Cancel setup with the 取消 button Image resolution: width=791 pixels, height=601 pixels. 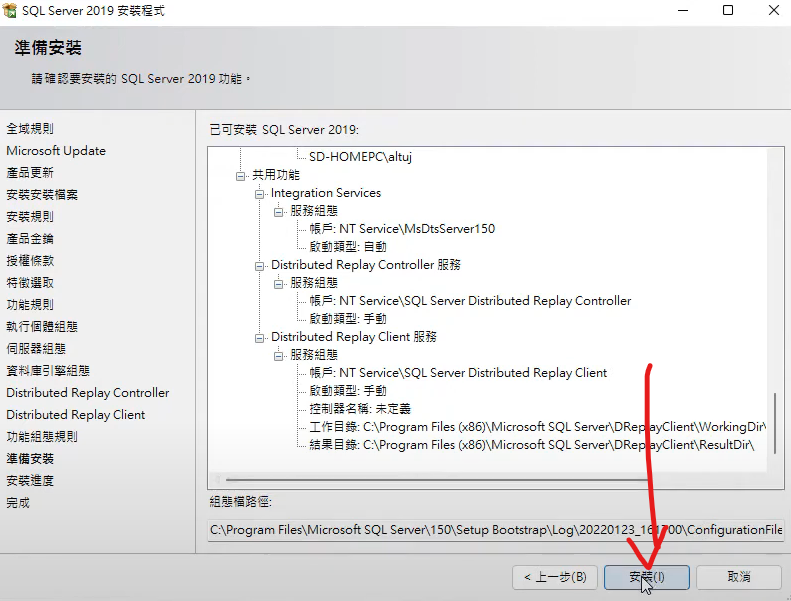tap(739, 577)
